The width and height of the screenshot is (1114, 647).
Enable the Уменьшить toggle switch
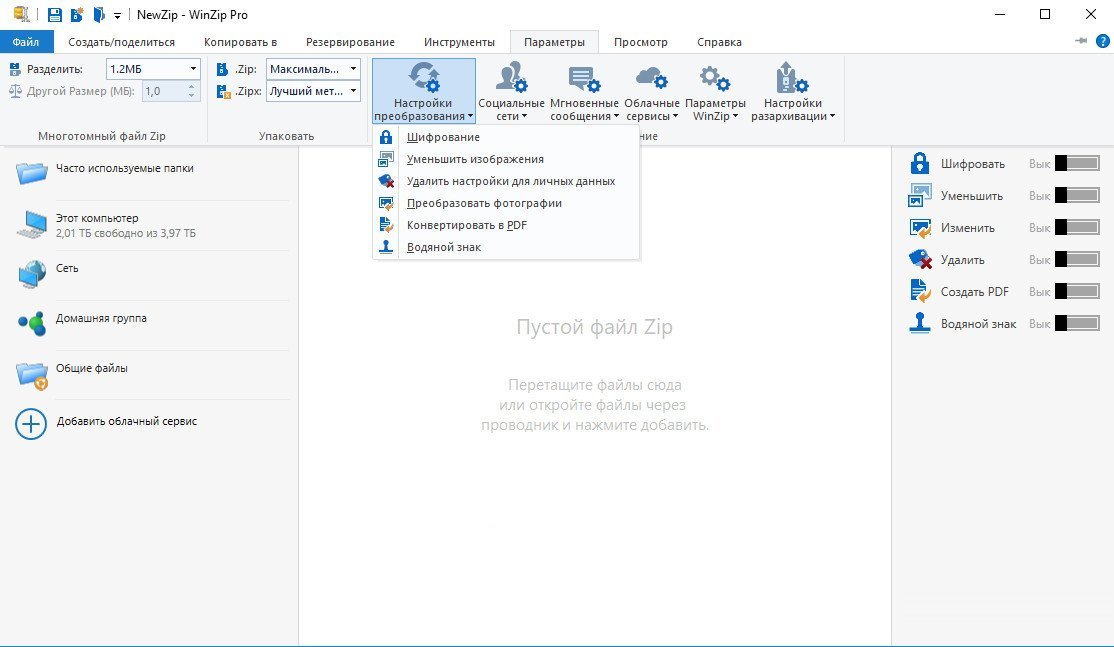(x=1076, y=196)
